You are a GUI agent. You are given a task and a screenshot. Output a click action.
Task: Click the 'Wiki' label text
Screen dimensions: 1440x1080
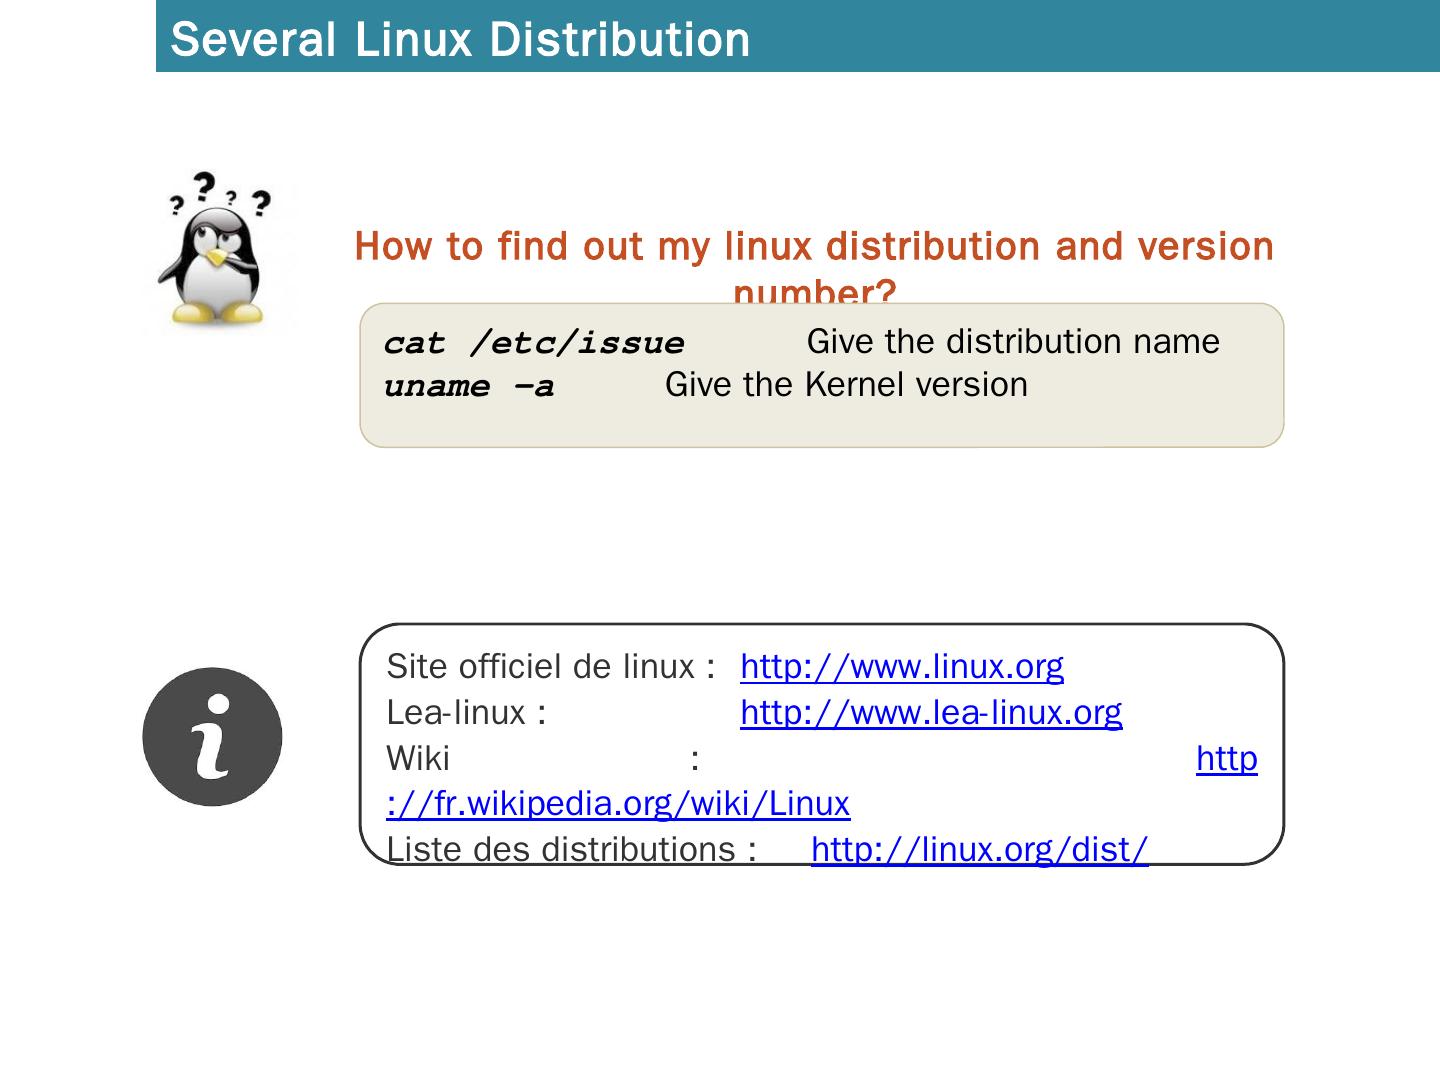[x=418, y=758]
